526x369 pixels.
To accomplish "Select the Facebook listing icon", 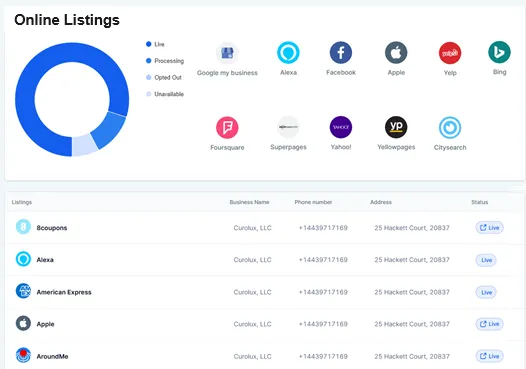I will [341, 53].
